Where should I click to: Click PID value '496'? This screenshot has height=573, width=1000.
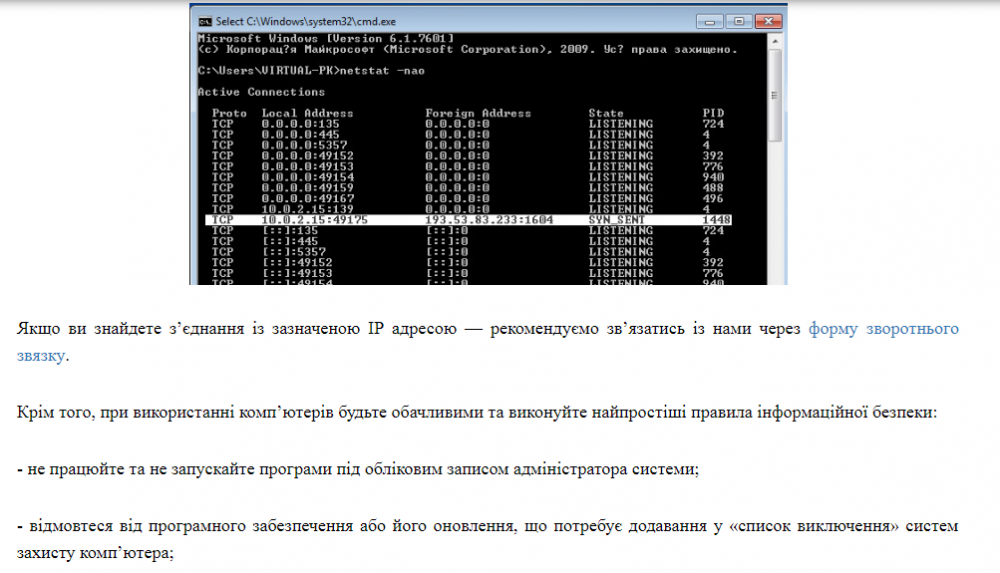coord(713,198)
